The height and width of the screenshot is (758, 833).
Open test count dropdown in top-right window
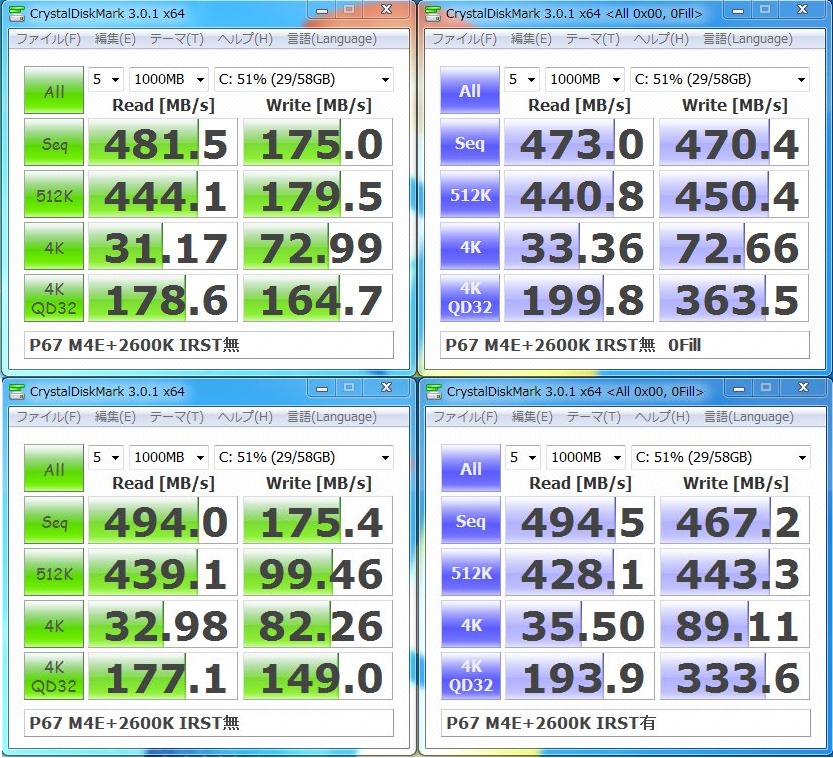pos(522,80)
